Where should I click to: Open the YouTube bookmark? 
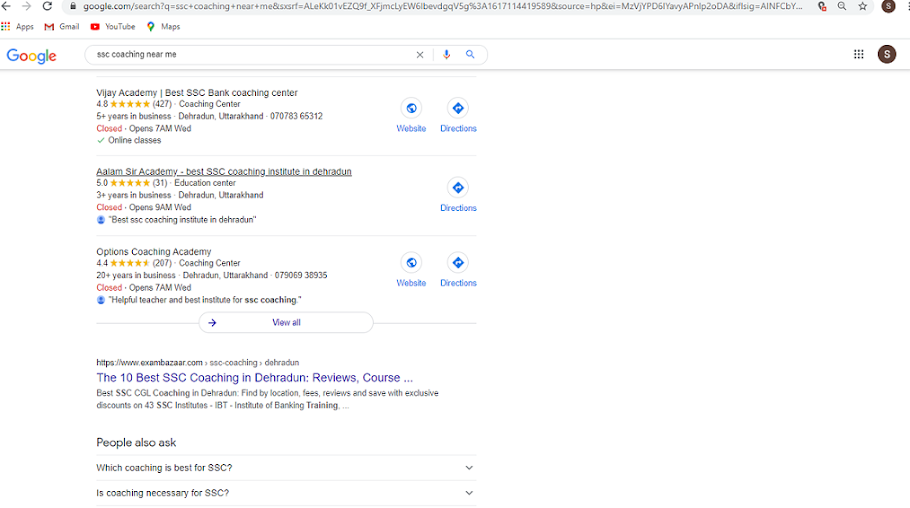click(x=113, y=27)
